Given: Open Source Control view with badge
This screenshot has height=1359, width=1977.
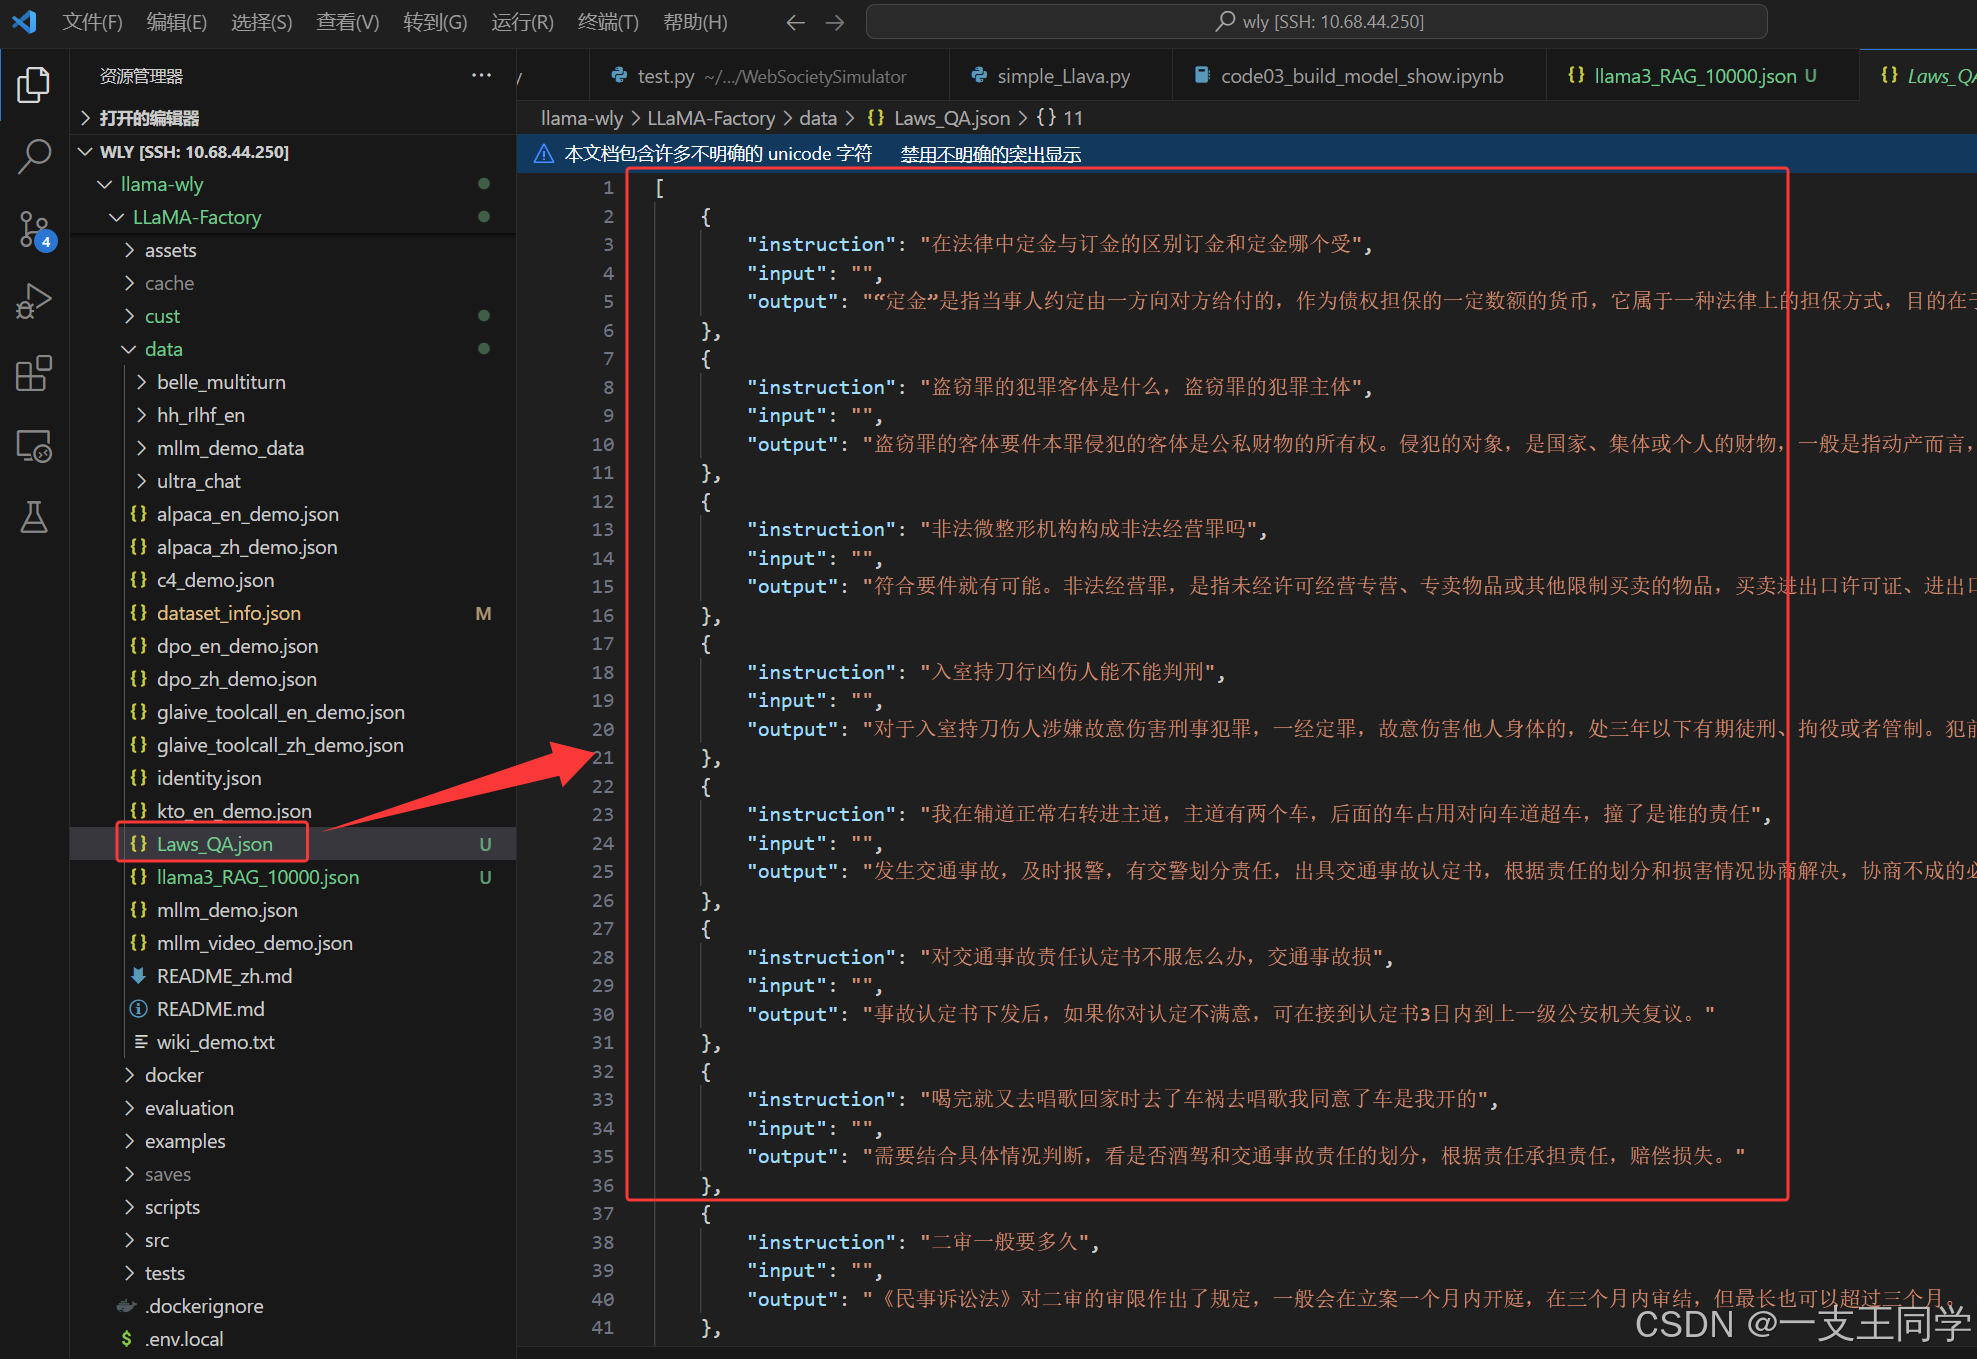Looking at the screenshot, I should 34,230.
